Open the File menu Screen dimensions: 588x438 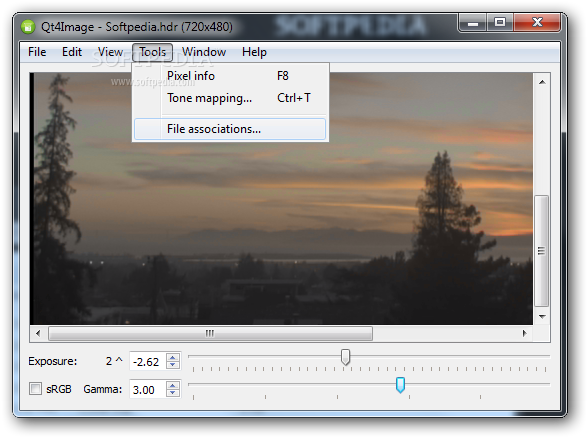(37, 52)
